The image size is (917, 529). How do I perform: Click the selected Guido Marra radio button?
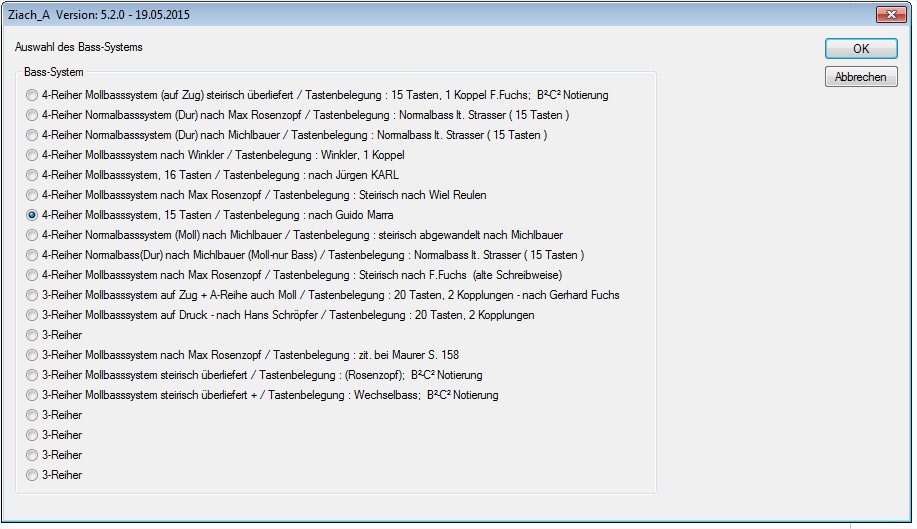point(33,215)
